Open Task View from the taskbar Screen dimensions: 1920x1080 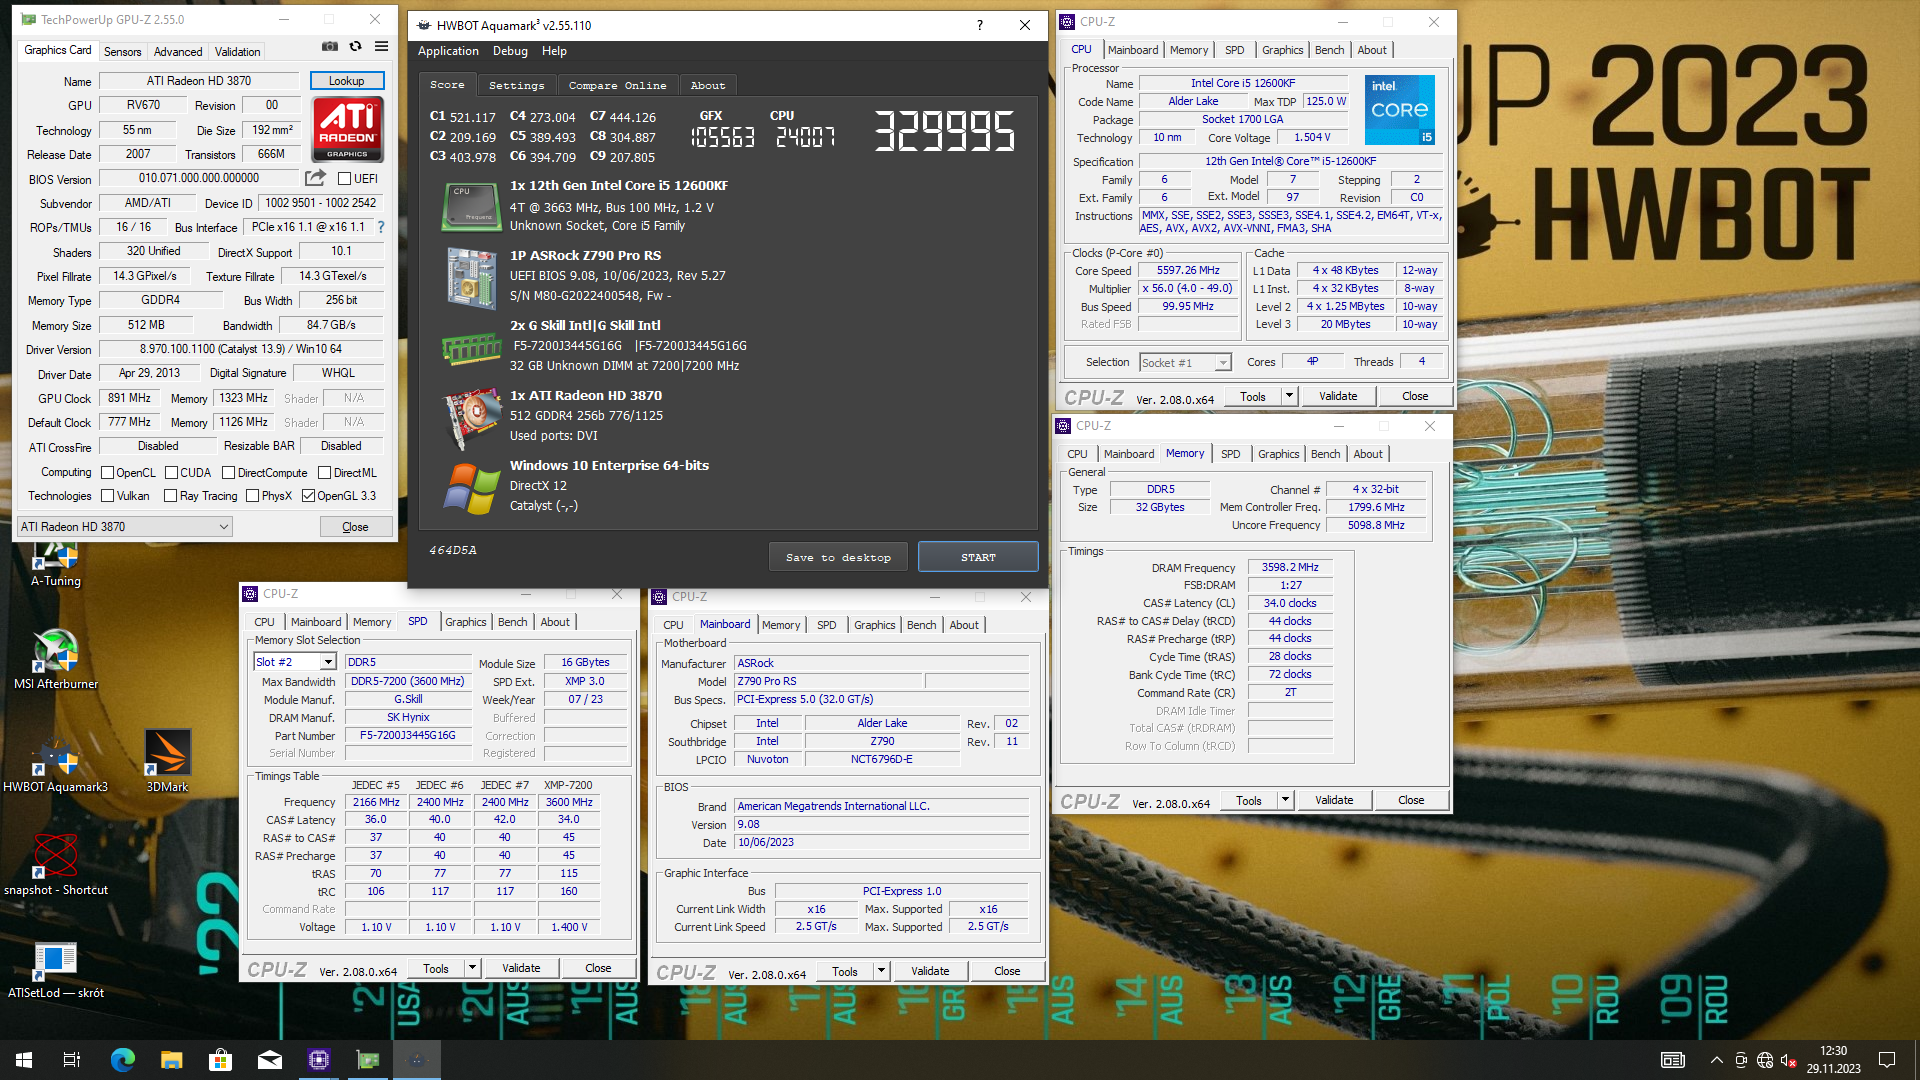72,1060
